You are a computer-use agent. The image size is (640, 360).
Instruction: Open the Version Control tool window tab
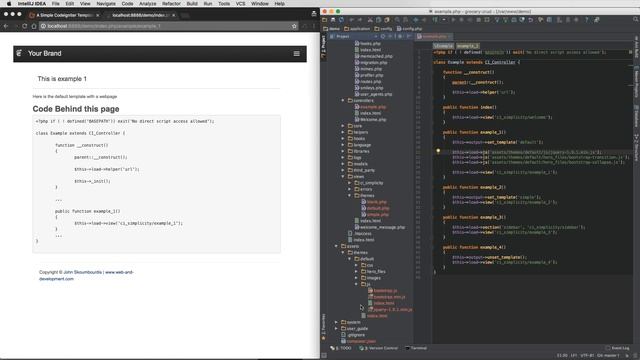click(x=379, y=348)
